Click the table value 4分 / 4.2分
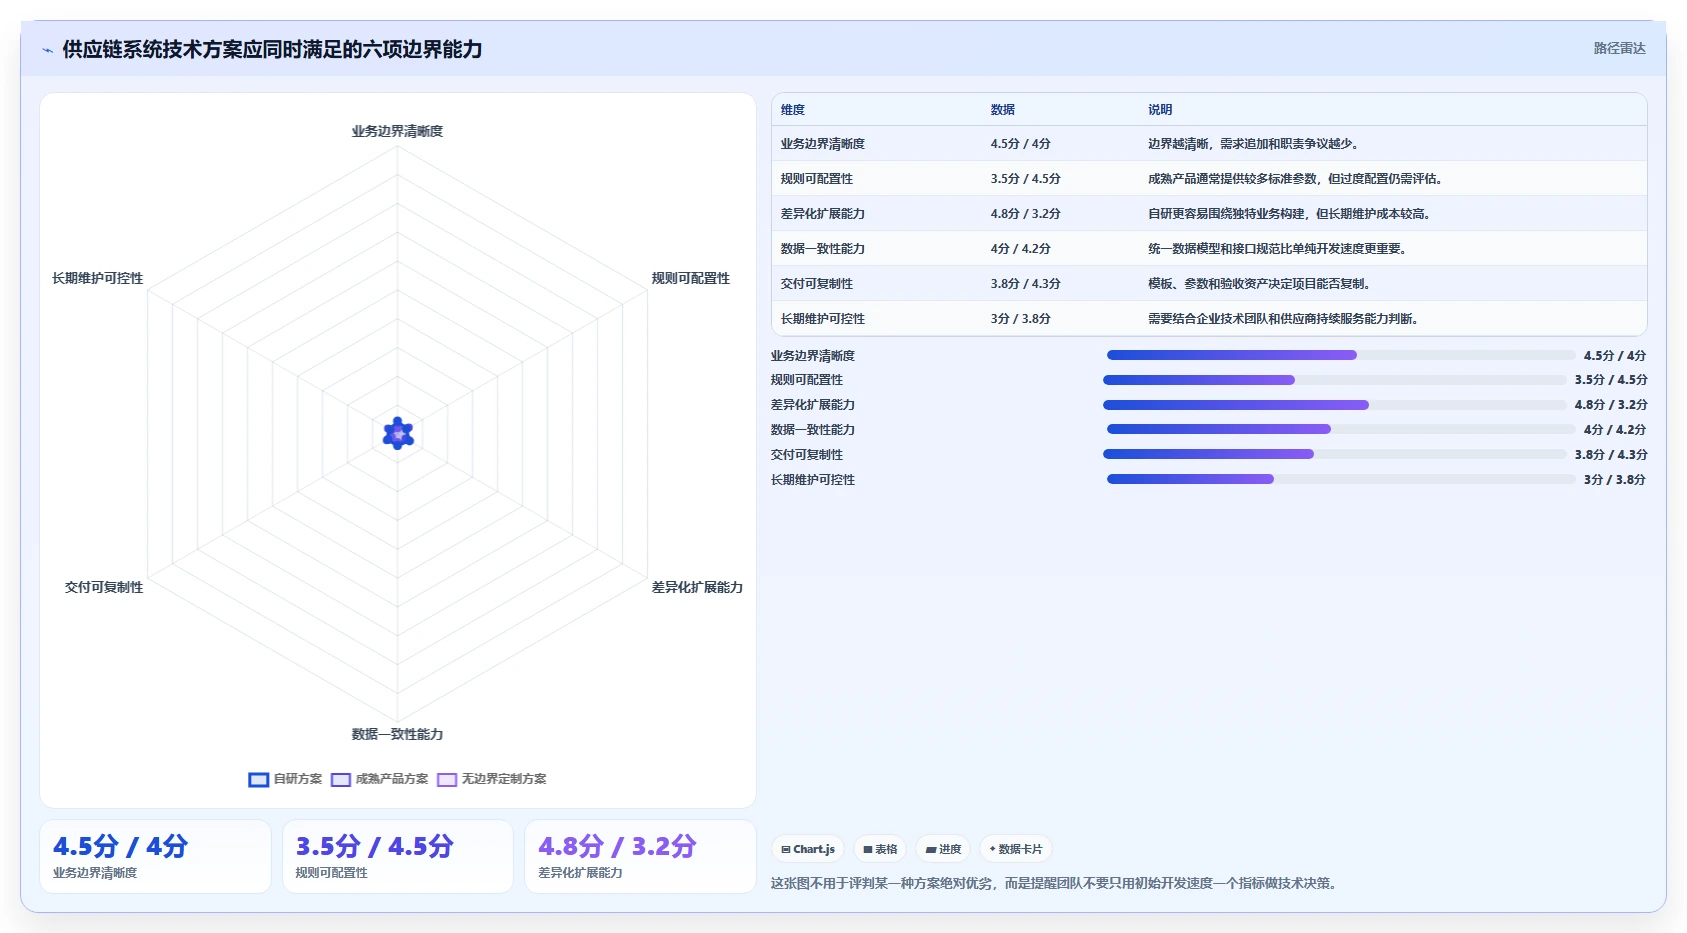This screenshot has width=1687, height=933. click(x=1021, y=249)
